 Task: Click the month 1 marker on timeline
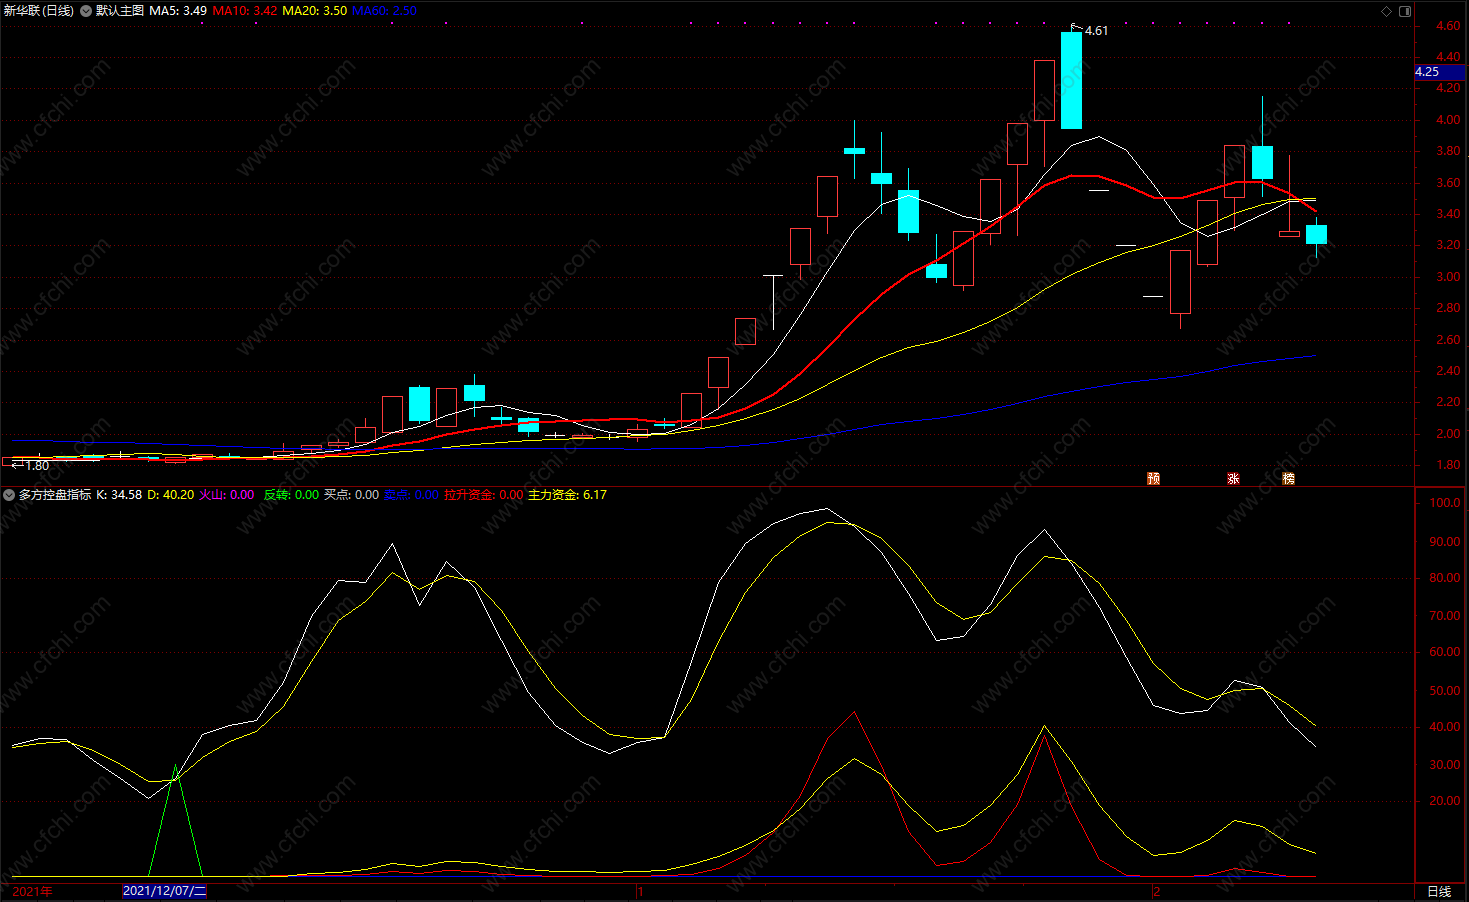(640, 891)
